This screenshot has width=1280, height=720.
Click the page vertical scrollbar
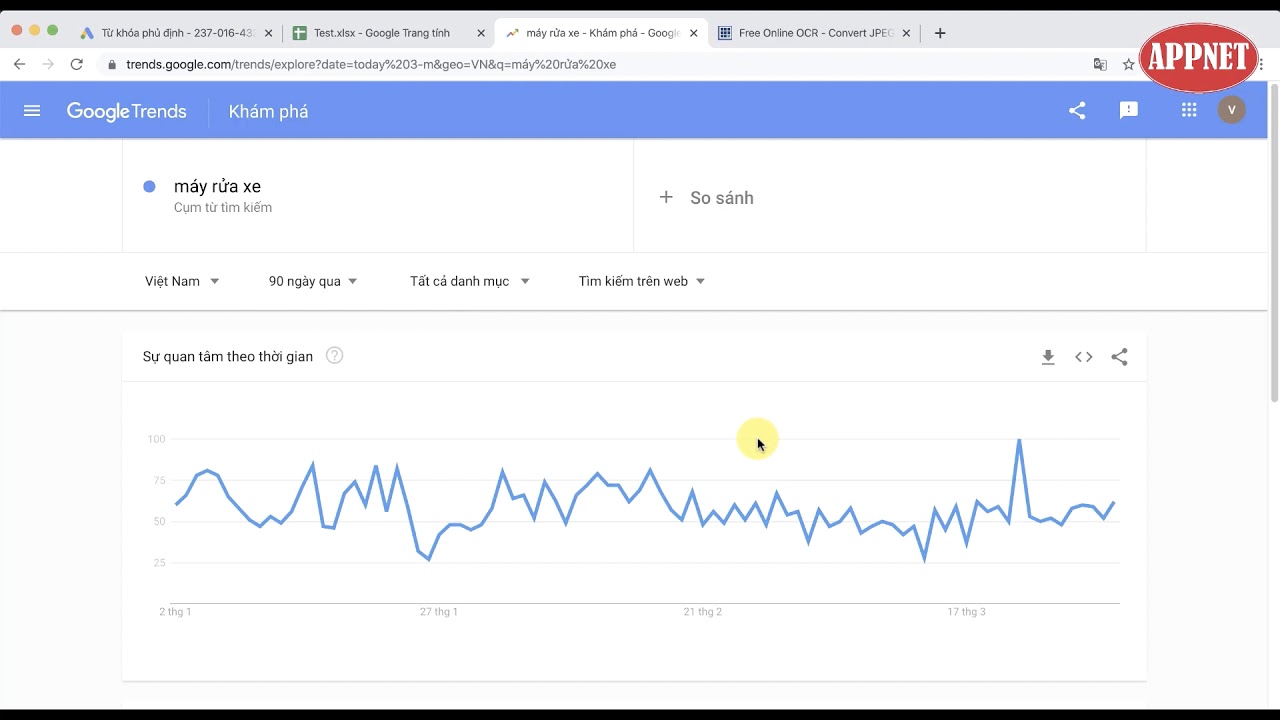1274,244
